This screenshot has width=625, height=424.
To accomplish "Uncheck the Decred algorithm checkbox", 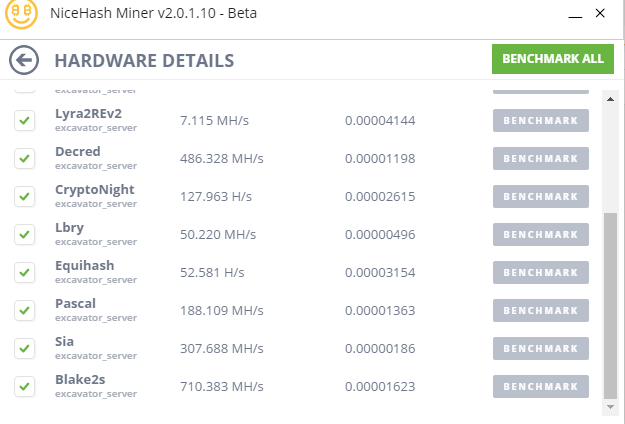I will pos(25,158).
